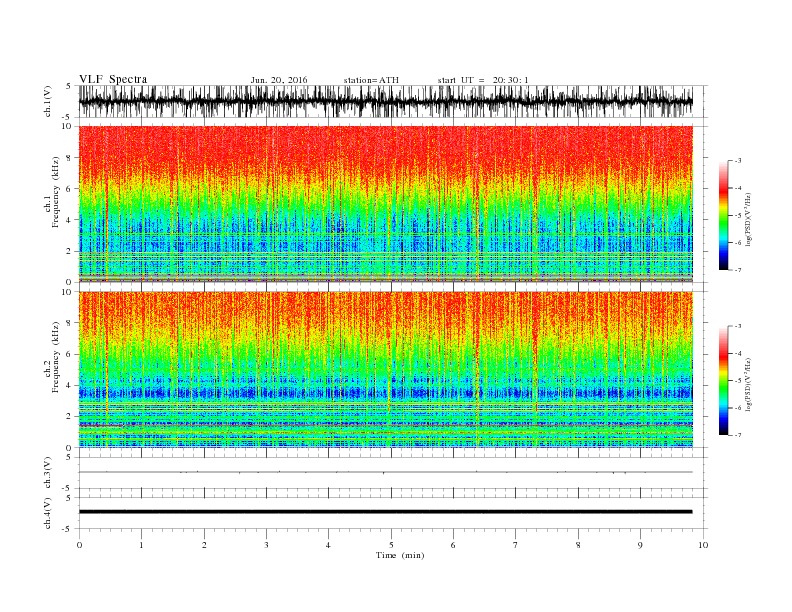The width and height of the screenshot is (792, 612).
Task: Click the "Time (min)" axis title
Action: pyautogui.click(x=400, y=555)
